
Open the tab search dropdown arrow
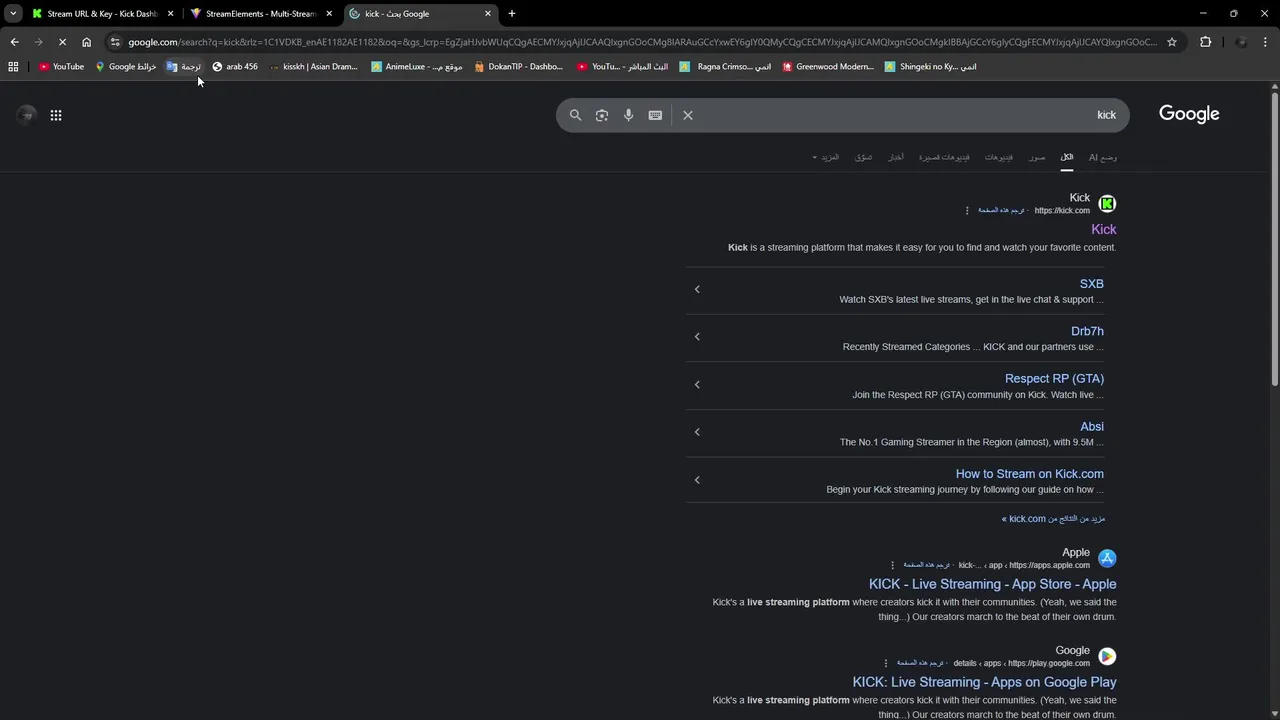(13, 14)
